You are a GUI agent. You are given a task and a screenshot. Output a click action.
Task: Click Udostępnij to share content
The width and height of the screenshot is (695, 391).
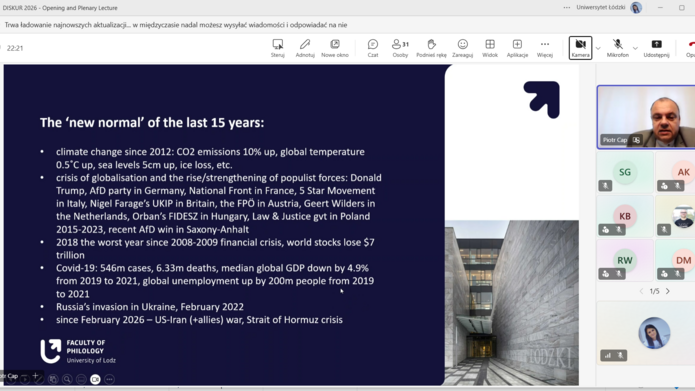[656, 48]
